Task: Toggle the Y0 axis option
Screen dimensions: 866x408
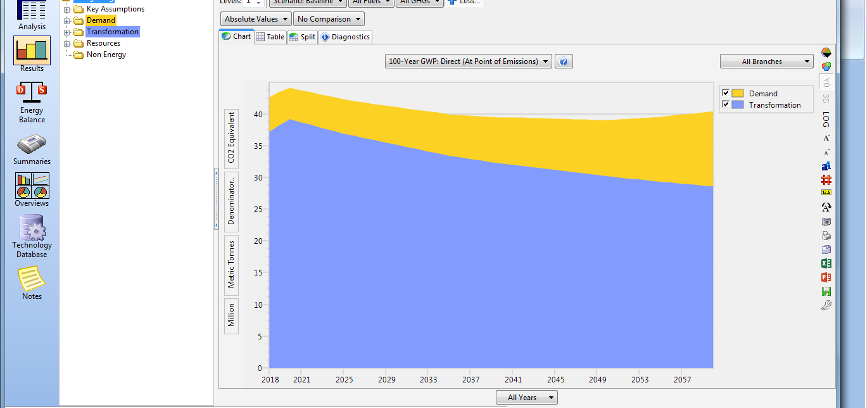Action: 826,82
